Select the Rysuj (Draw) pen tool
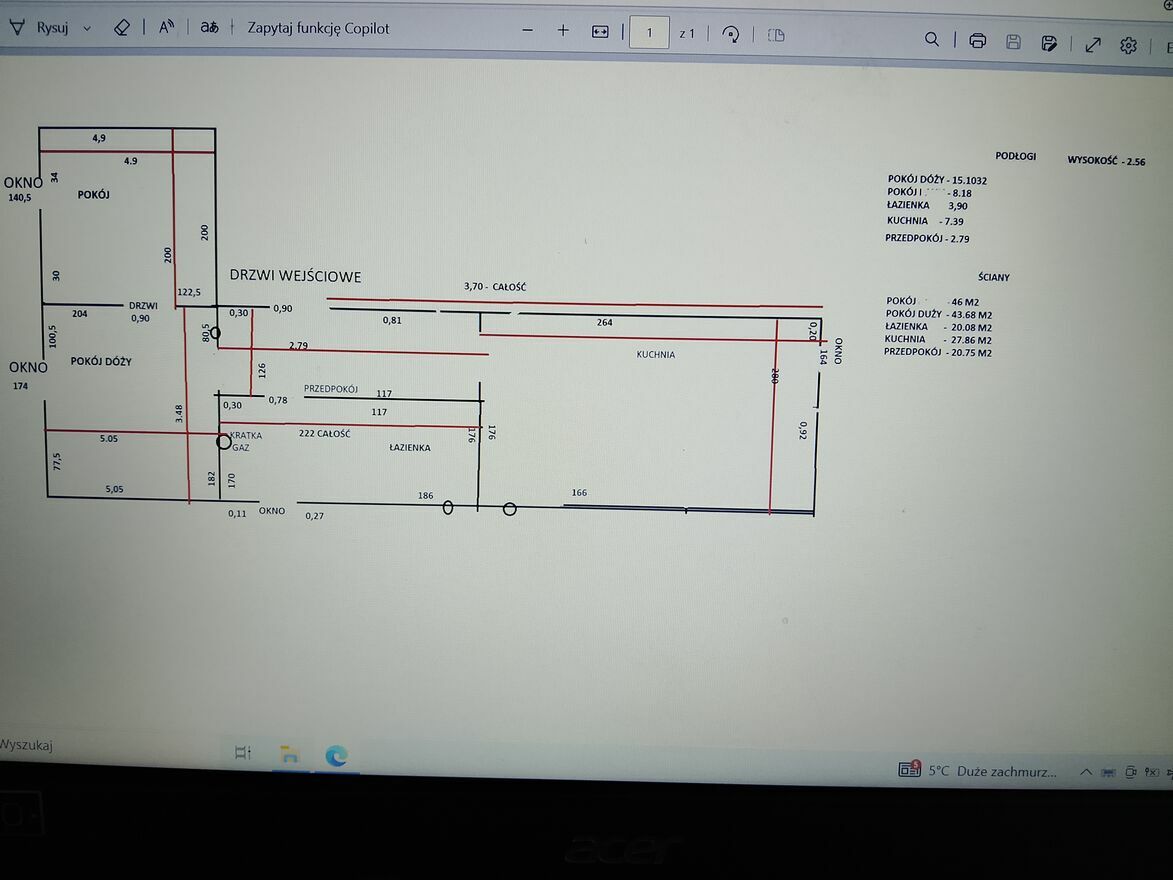 point(39,28)
